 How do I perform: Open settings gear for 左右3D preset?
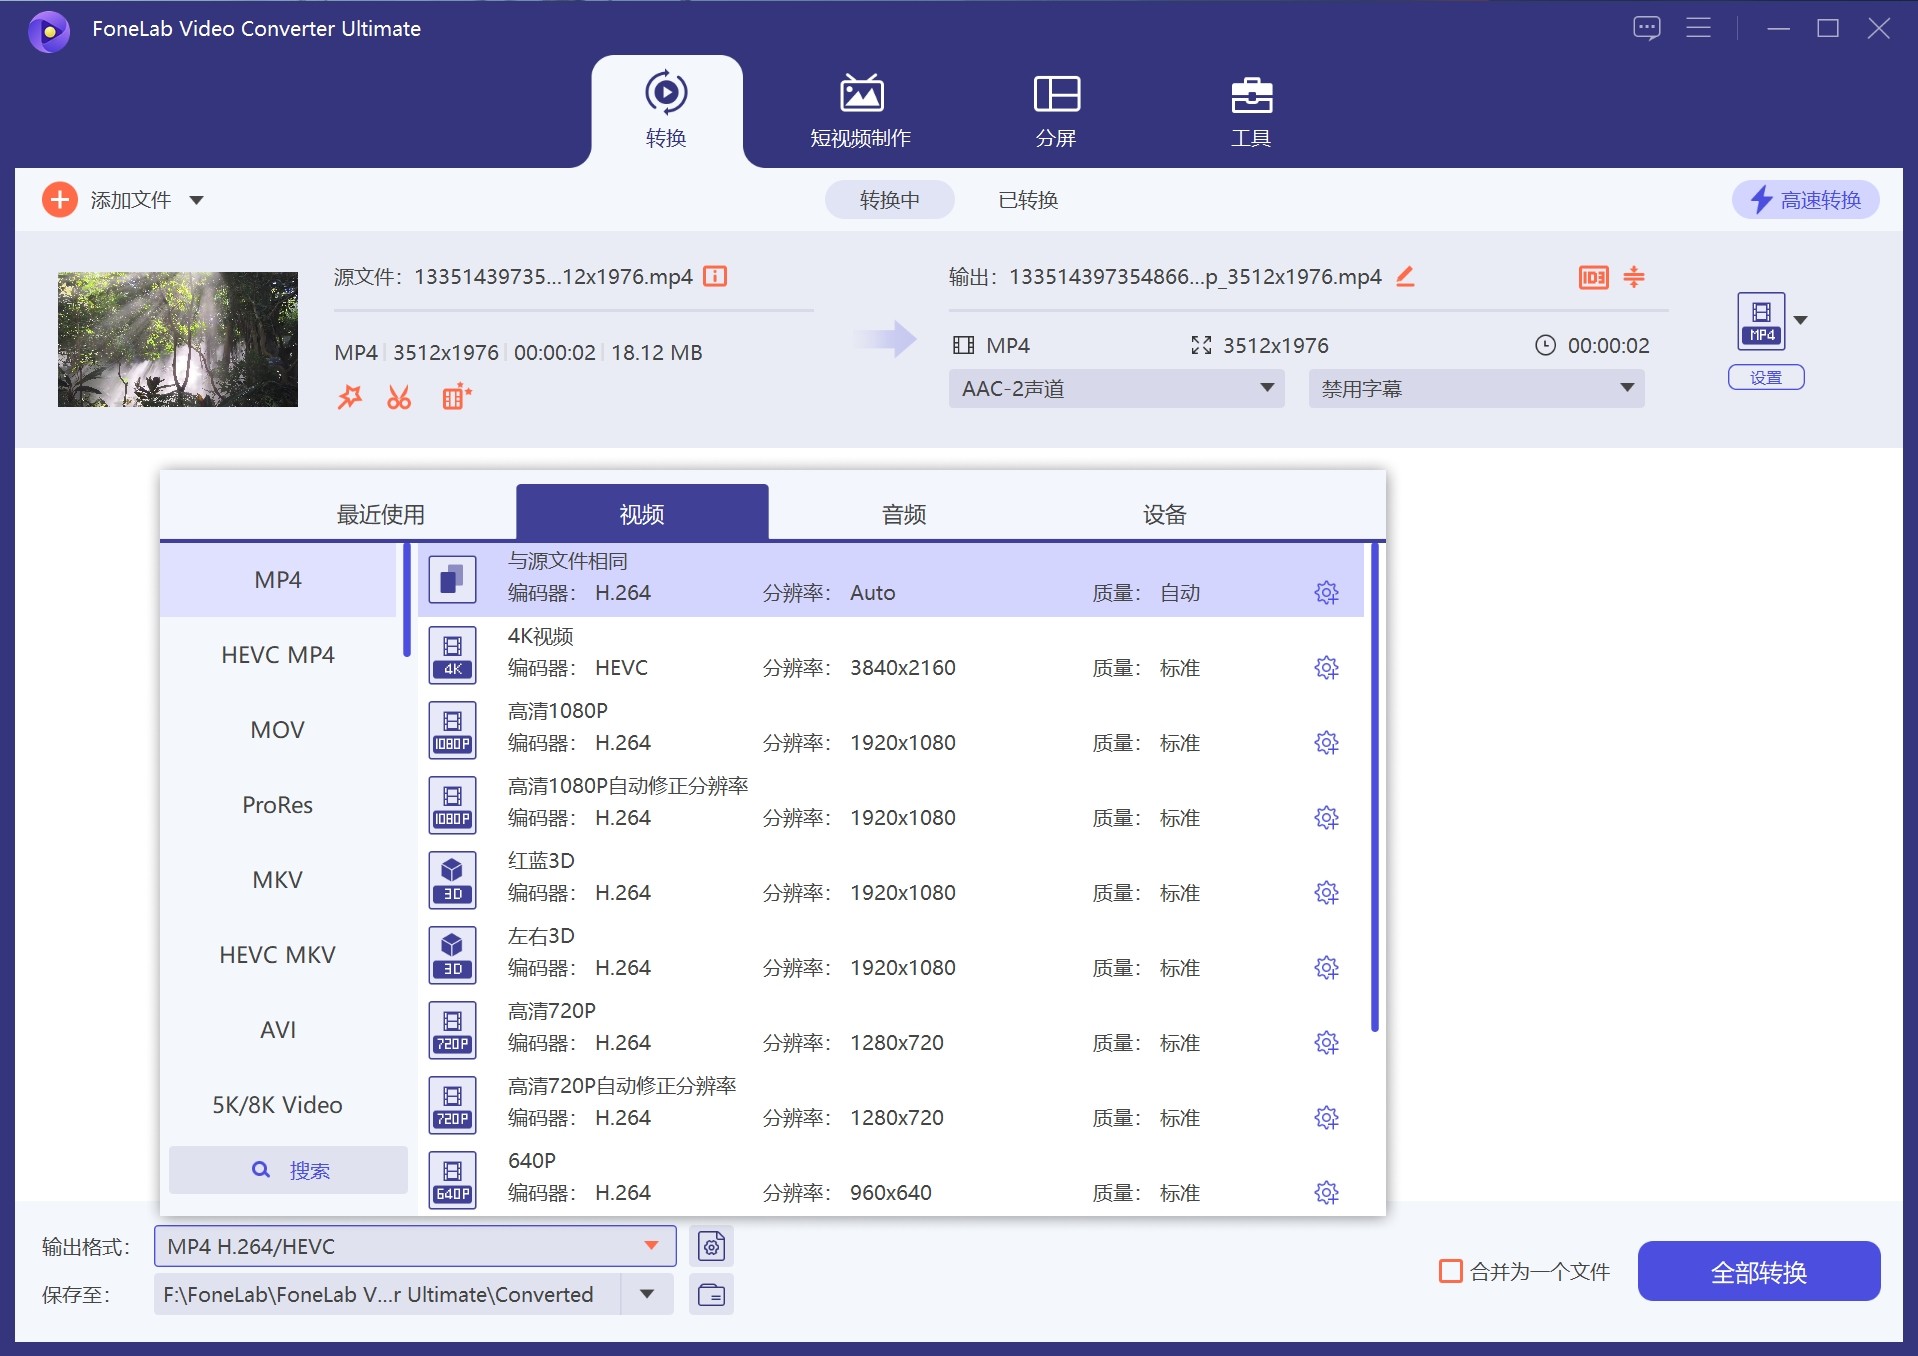coord(1326,968)
